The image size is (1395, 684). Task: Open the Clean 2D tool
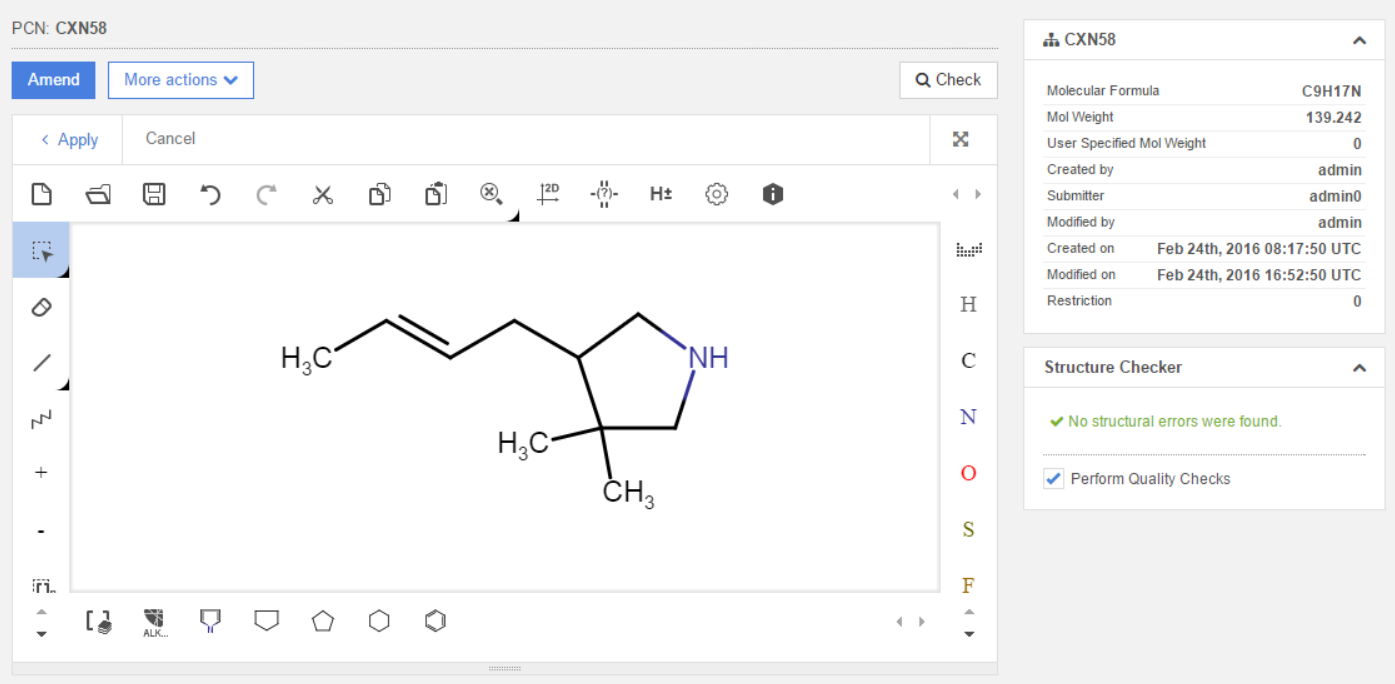(x=548, y=194)
